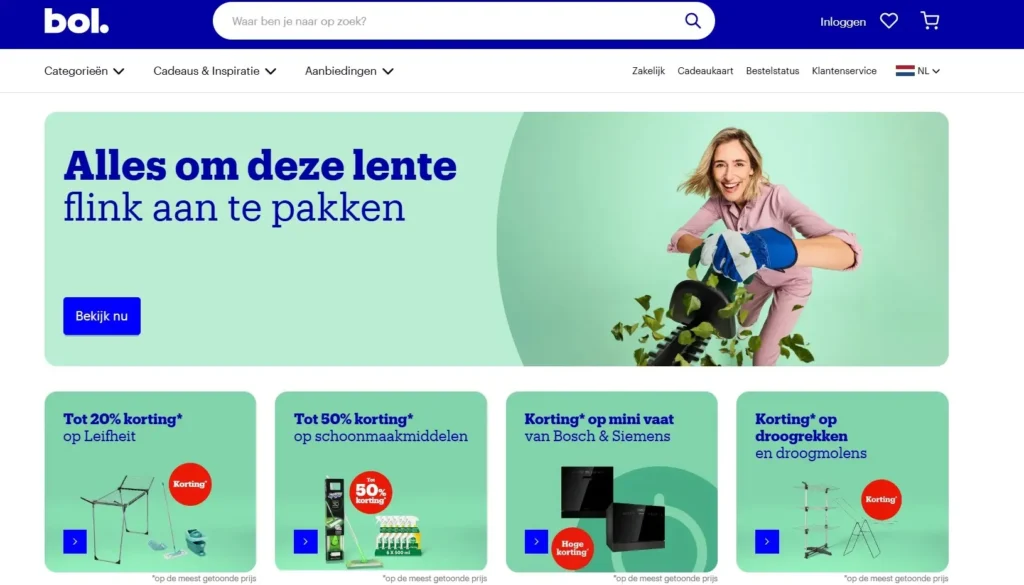Click arrow button on droogrekken card
This screenshot has height=585, width=1024.
[x=767, y=541]
